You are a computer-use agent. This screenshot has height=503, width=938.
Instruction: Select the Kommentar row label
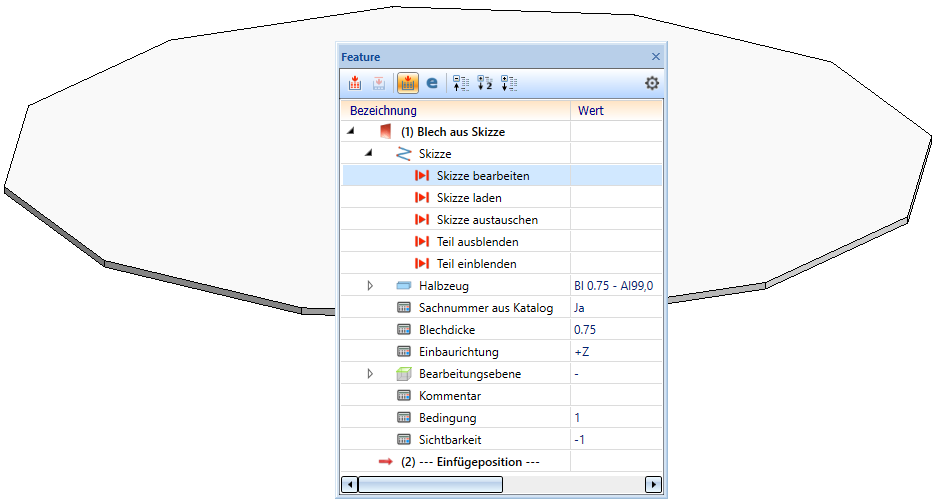[450, 396]
